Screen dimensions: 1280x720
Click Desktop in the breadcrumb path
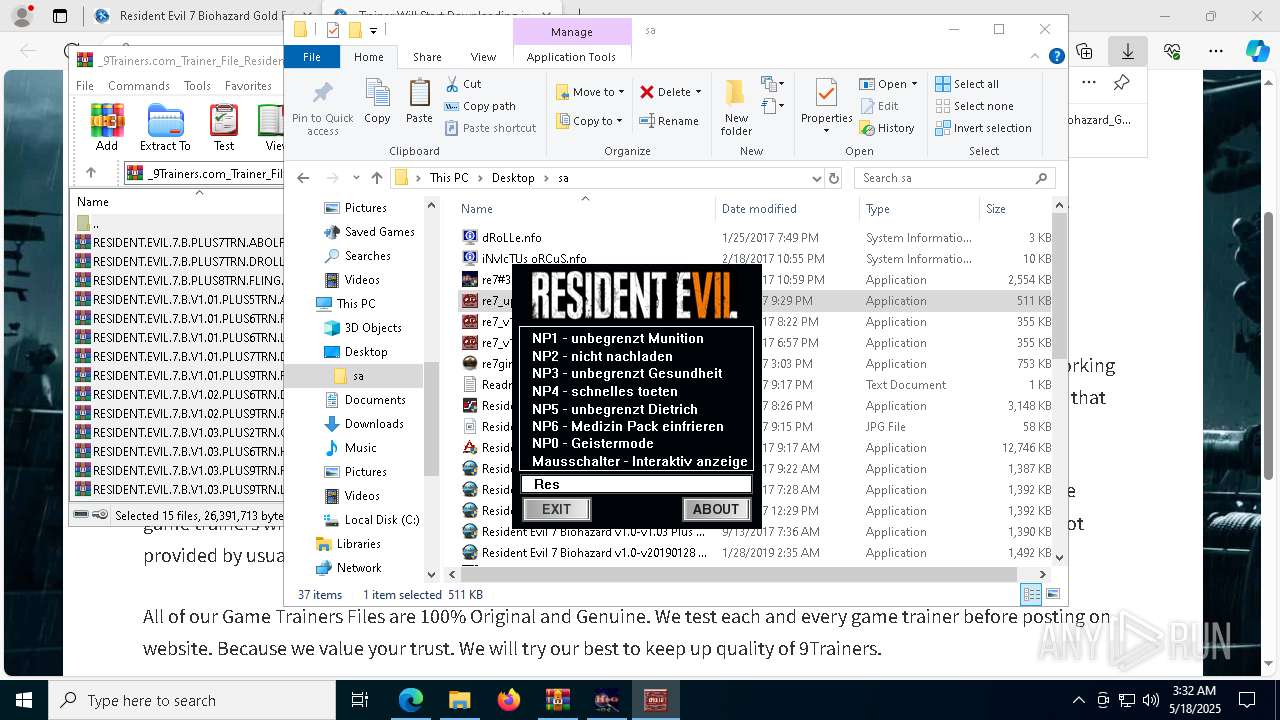(x=513, y=178)
